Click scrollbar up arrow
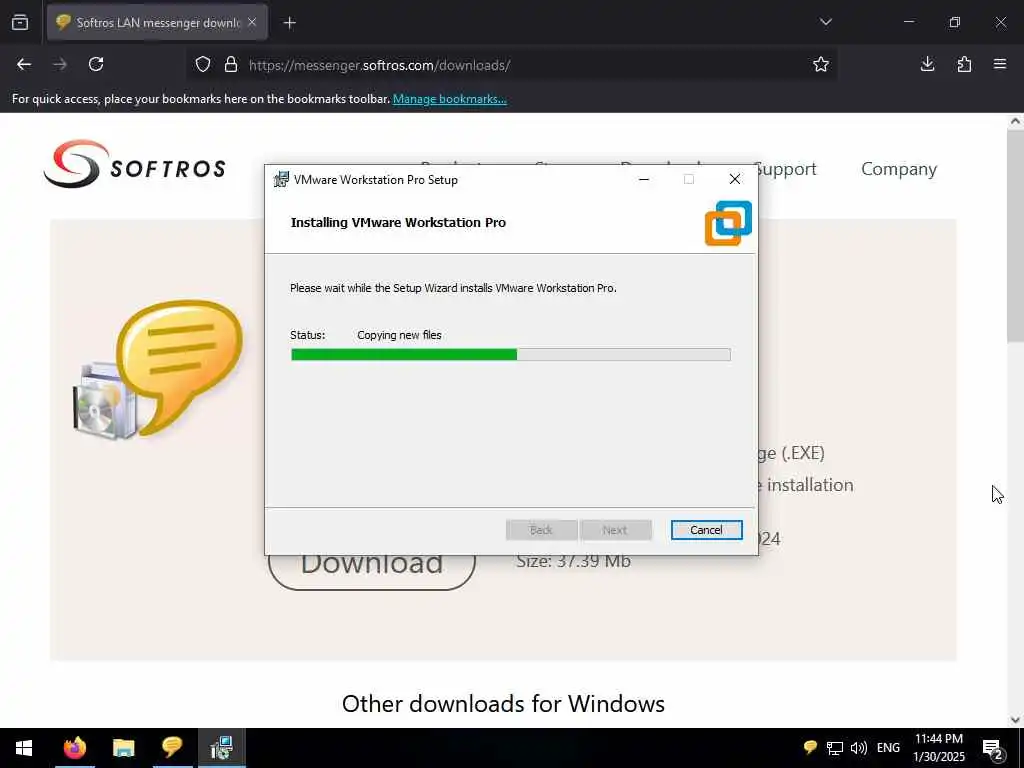Viewport: 1024px width, 768px height. tap(1015, 121)
